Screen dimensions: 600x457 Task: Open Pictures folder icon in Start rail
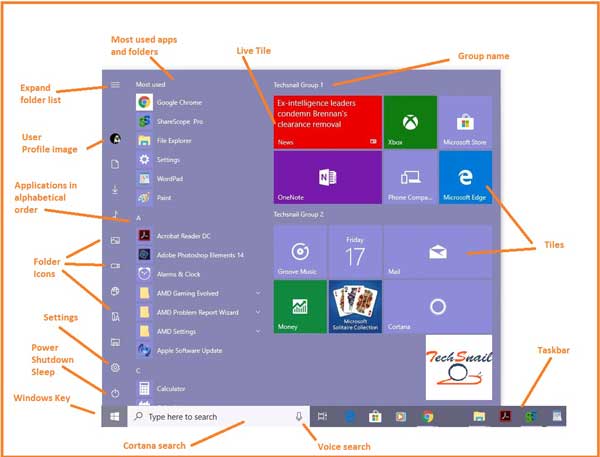[115, 240]
